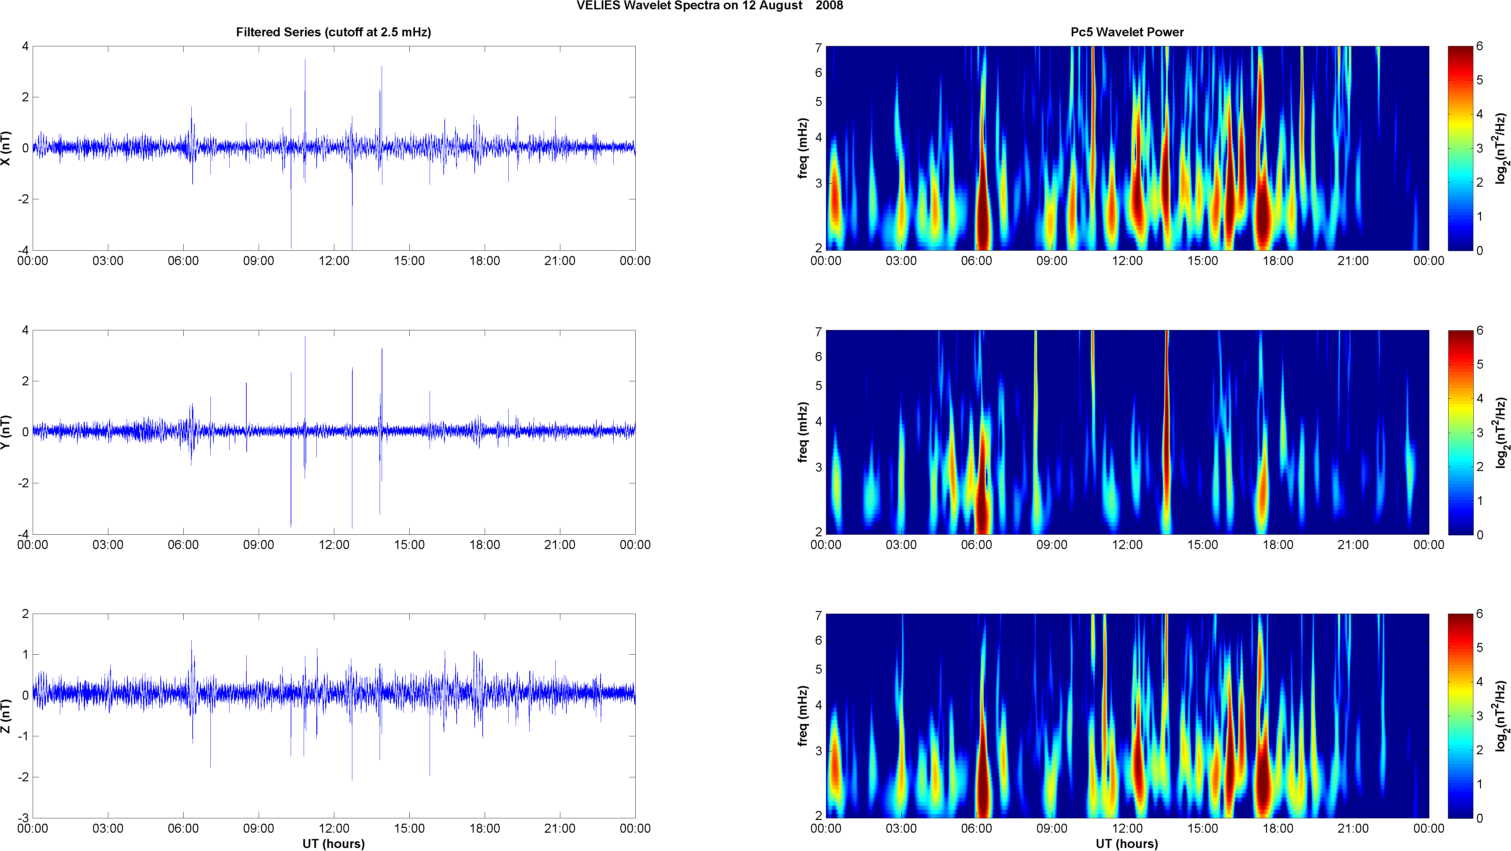This screenshot has width=1511, height=851.
Task: Click the colorbar beside the Y wavelet spectrogram
Action: click(1460, 432)
